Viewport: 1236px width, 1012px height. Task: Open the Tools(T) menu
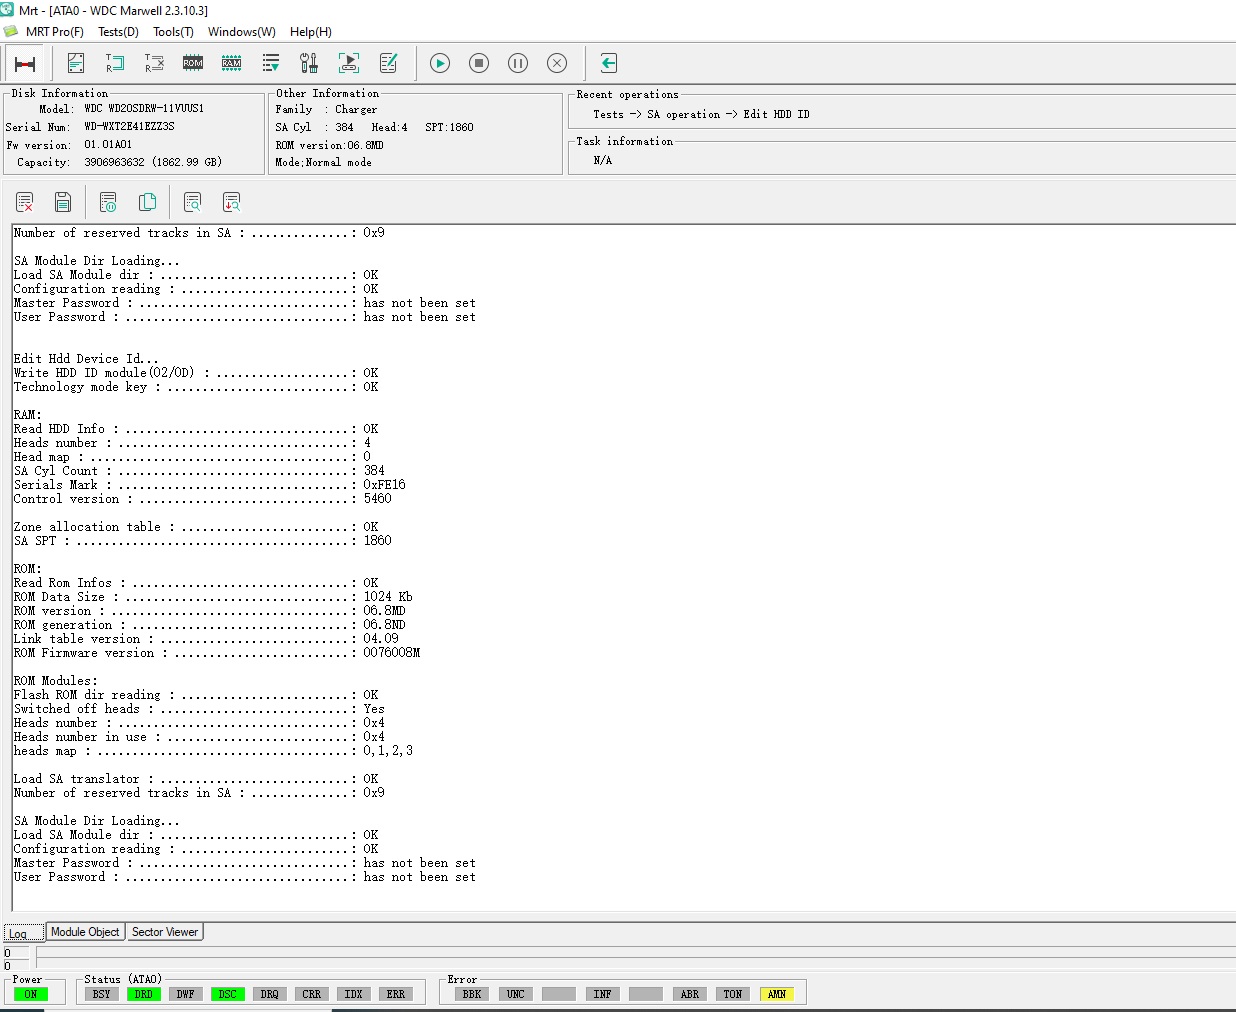[x=173, y=32]
